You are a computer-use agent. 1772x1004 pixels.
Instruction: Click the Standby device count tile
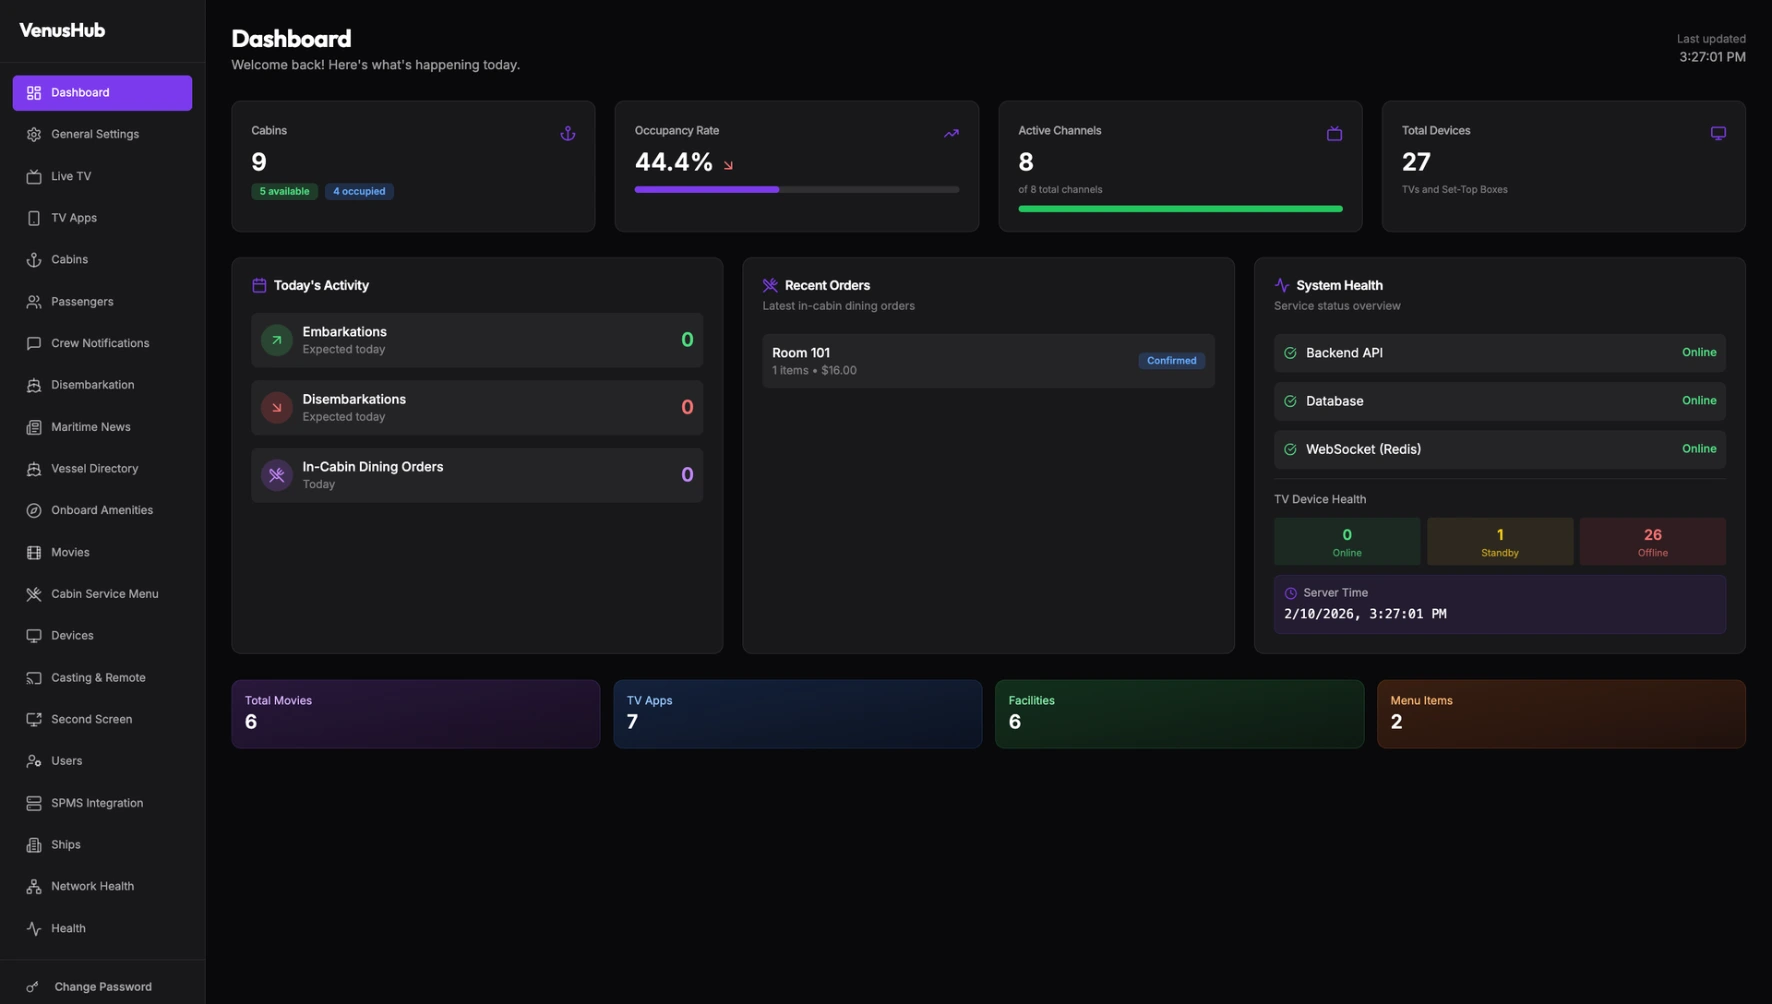[1499, 541]
